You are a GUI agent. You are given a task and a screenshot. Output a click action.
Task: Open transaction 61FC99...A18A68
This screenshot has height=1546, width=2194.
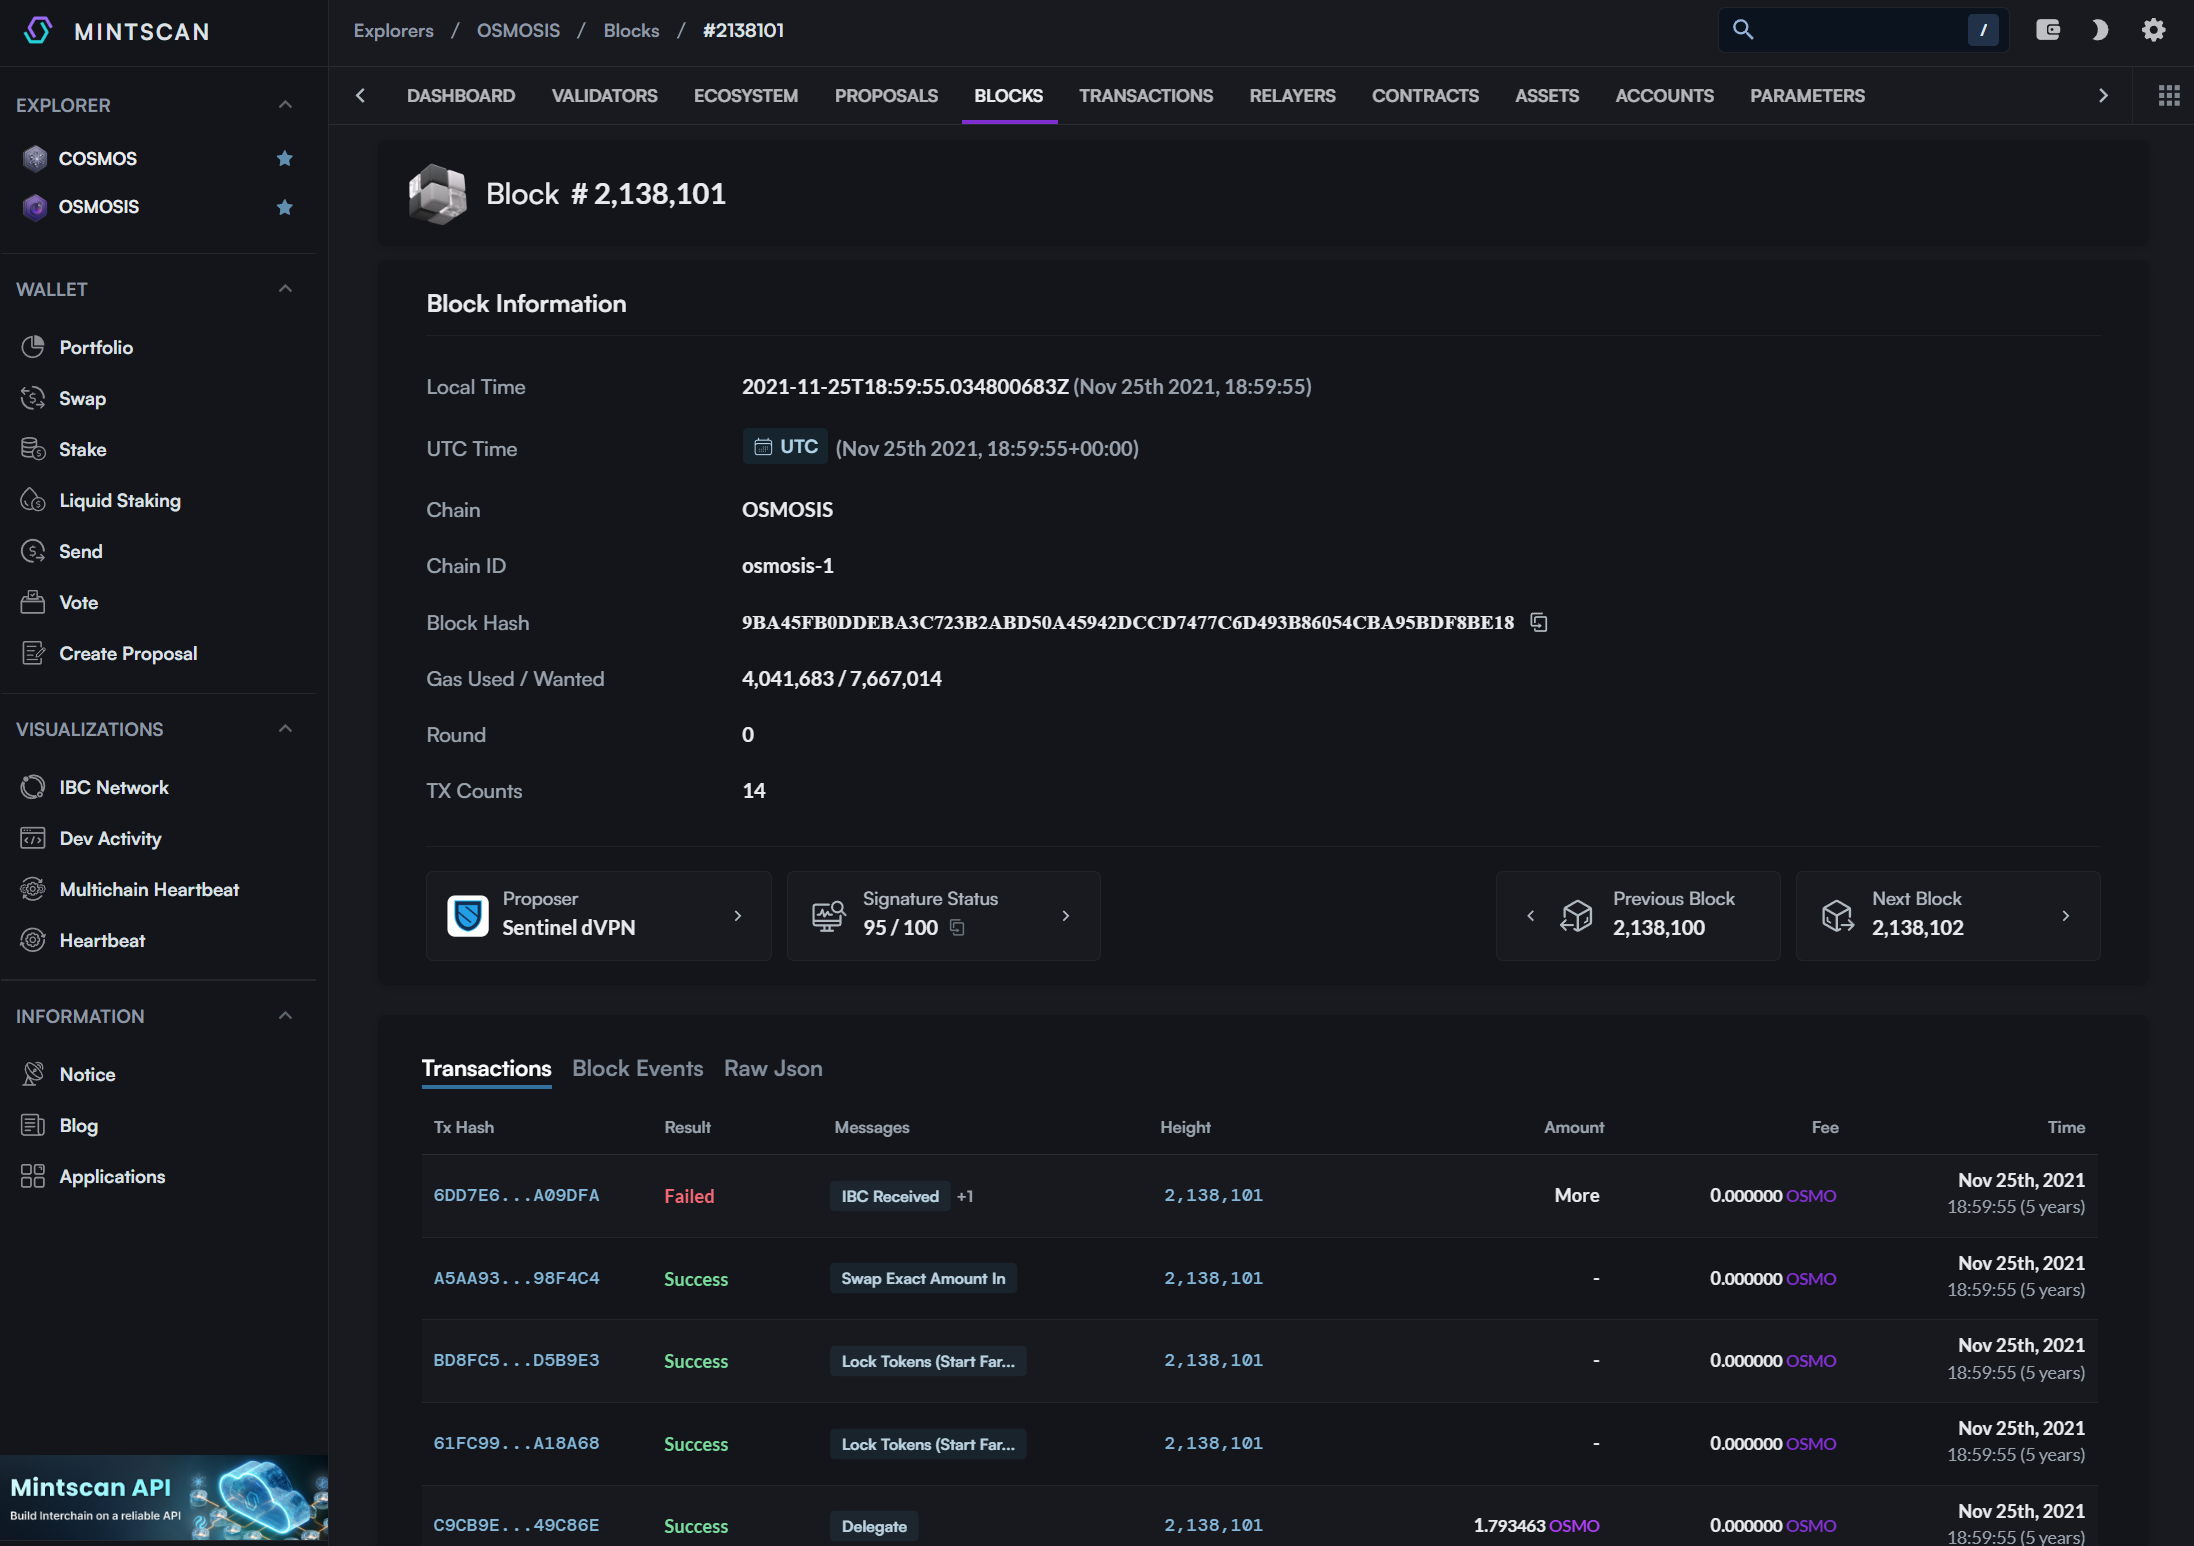pos(516,1443)
